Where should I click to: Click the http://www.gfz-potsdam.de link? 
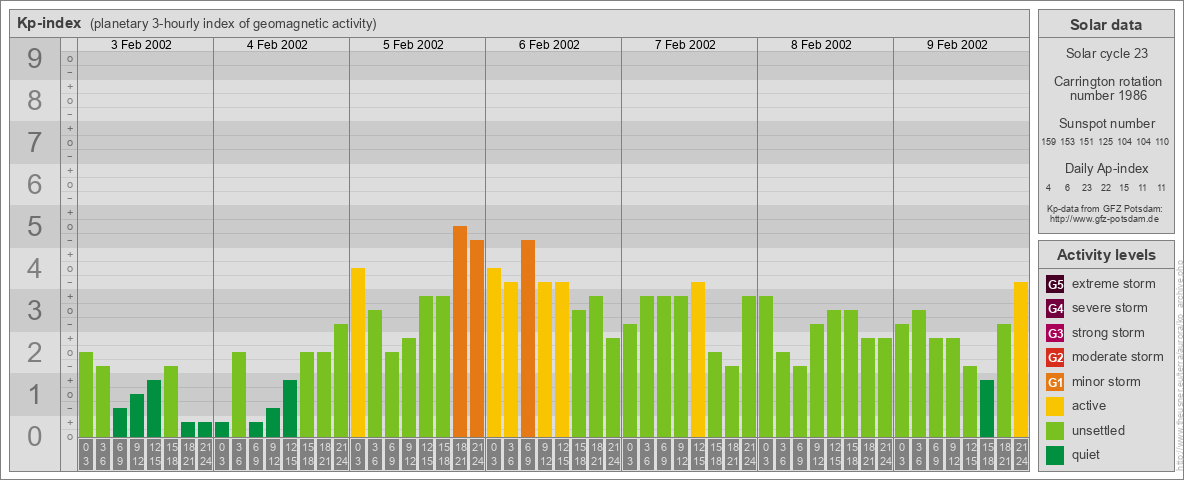coord(1104,219)
